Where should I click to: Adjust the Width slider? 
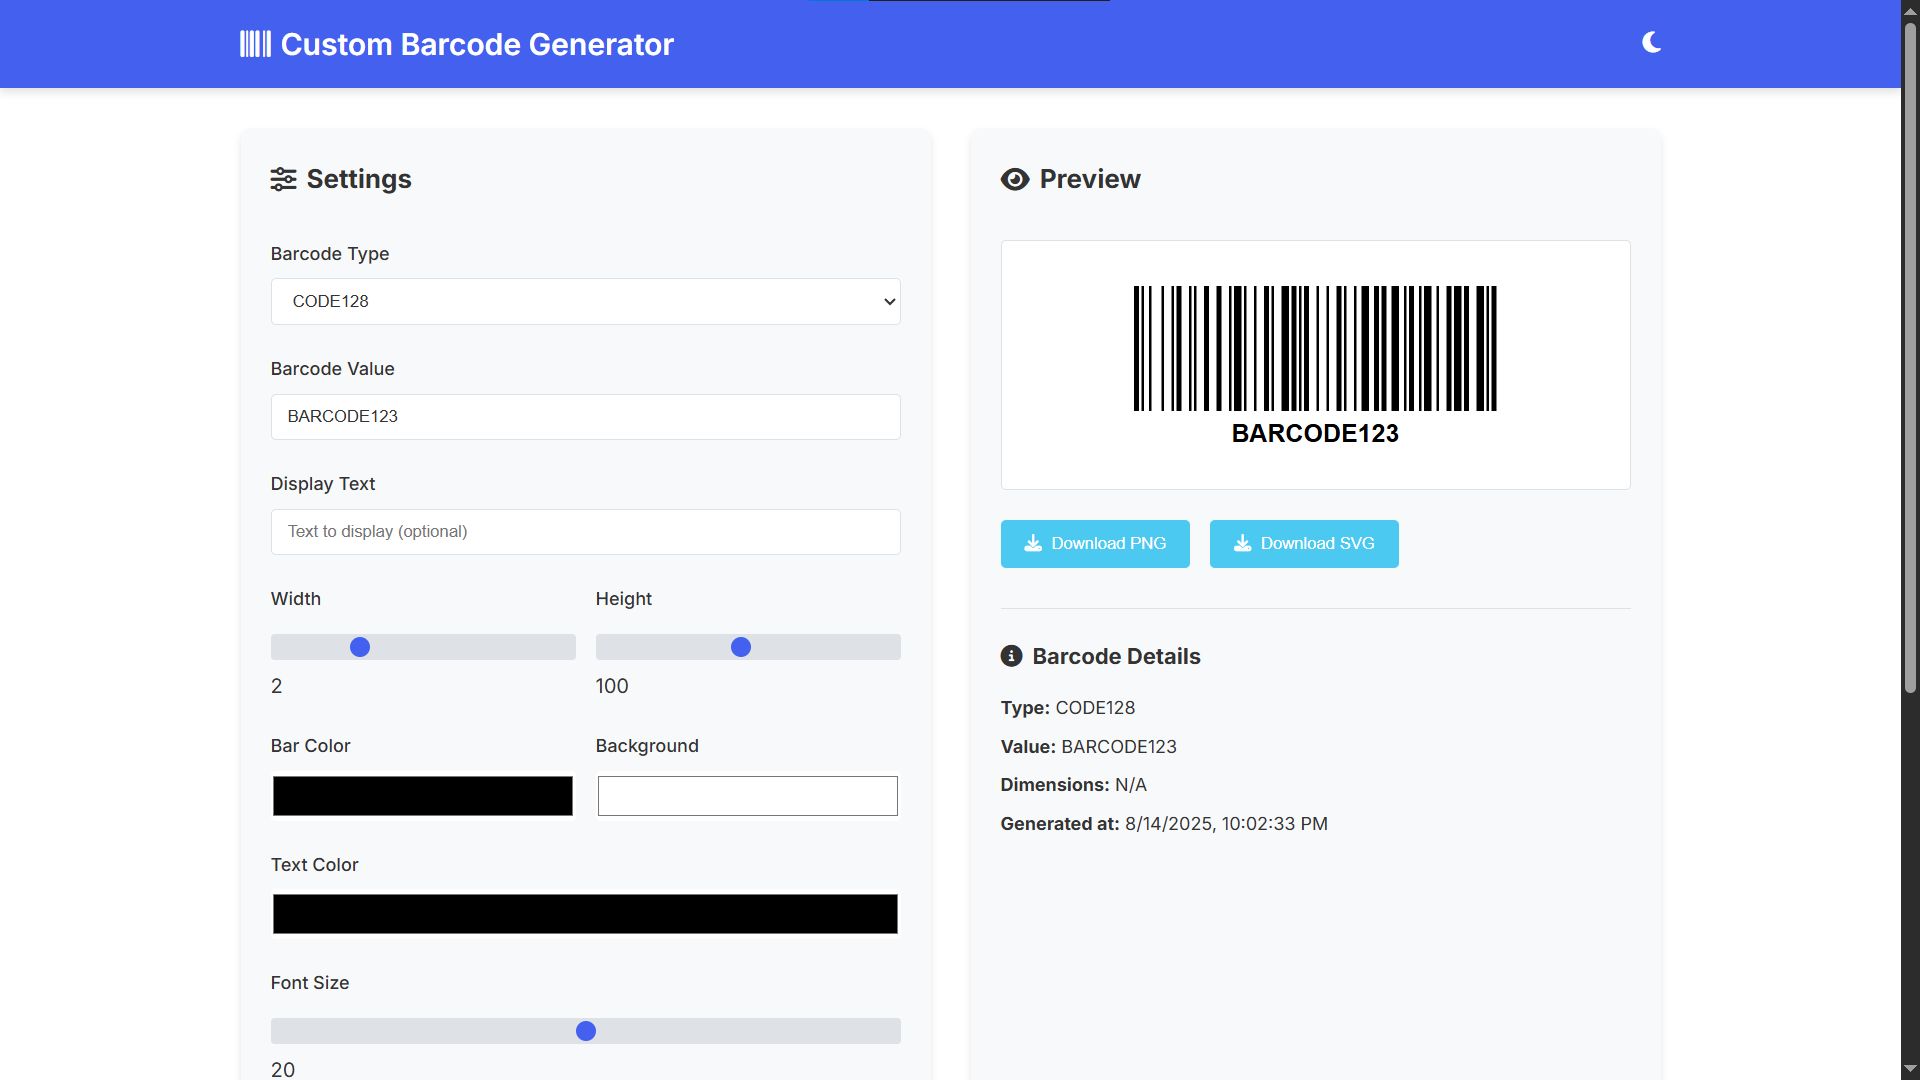(x=423, y=647)
